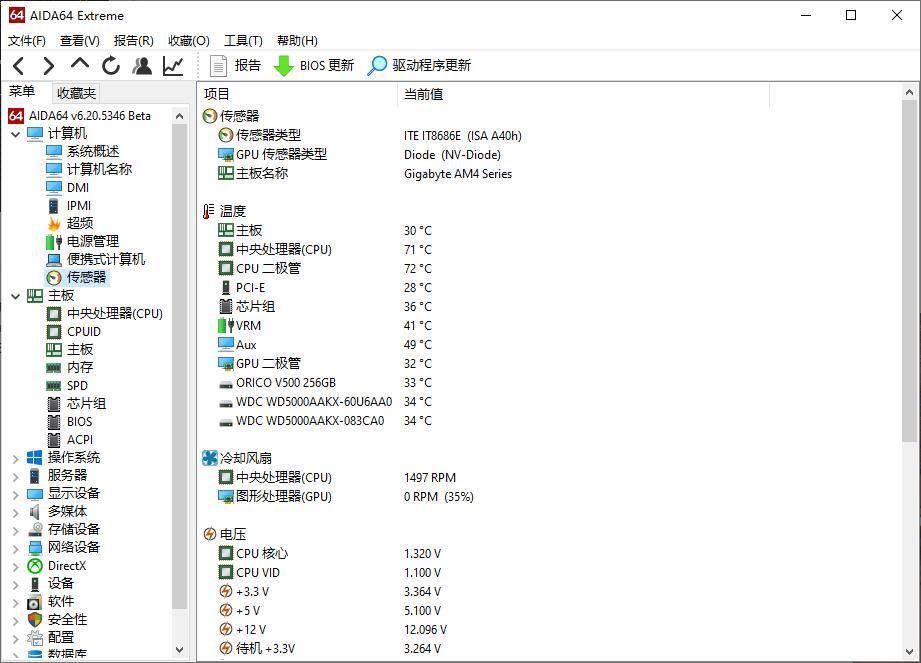This screenshot has height=663, width=921.
Task: Click the user profile toolbar icon
Action: click(141, 65)
